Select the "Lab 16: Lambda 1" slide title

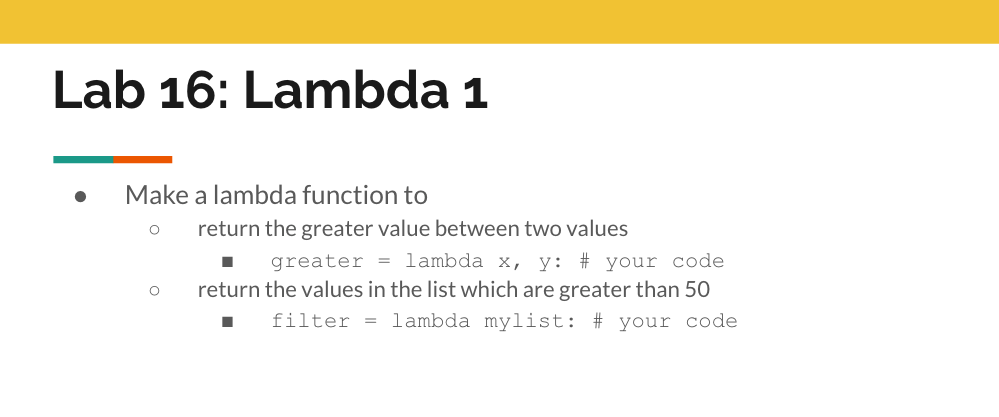point(270,90)
